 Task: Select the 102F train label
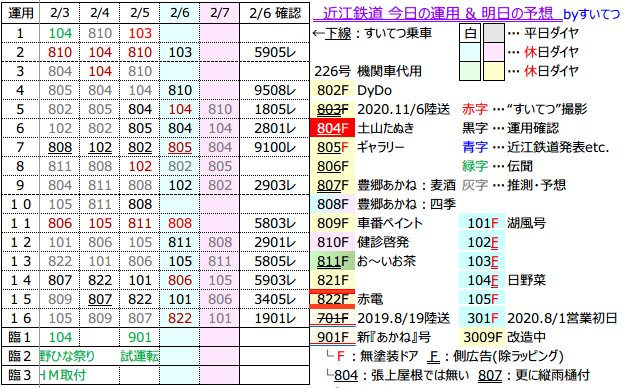483,242
